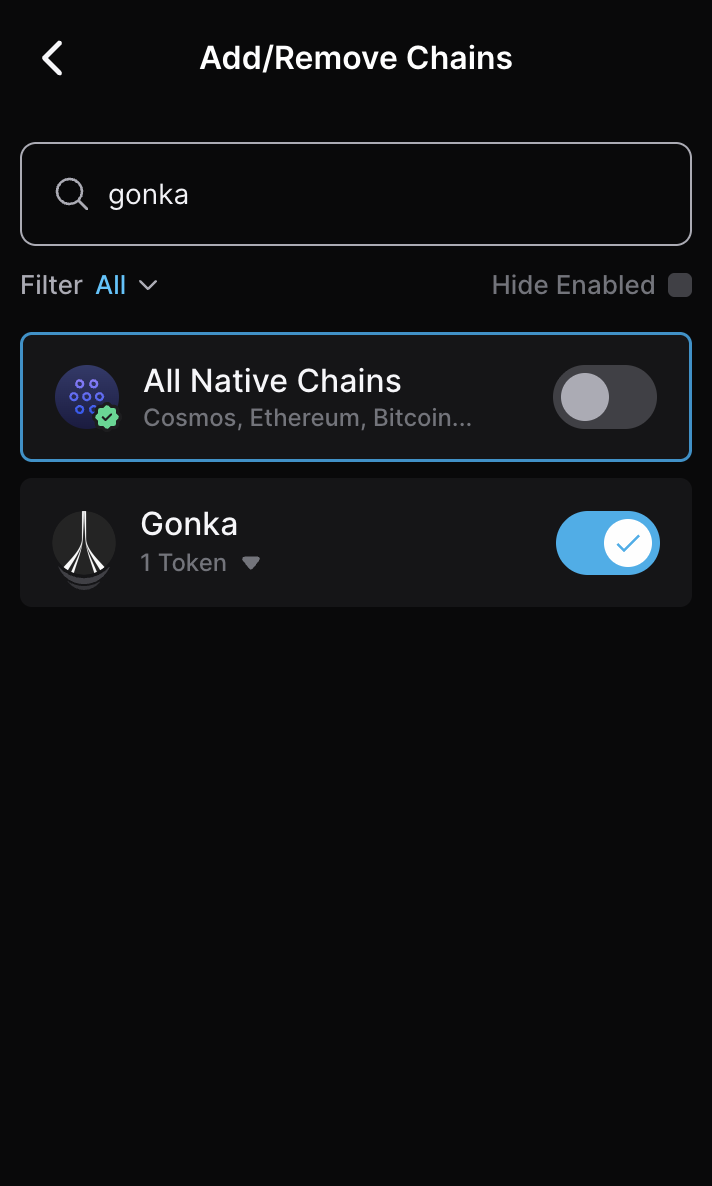Image resolution: width=712 pixels, height=1186 pixels.
Task: Click the magnifying glass search icon
Action: (x=72, y=193)
